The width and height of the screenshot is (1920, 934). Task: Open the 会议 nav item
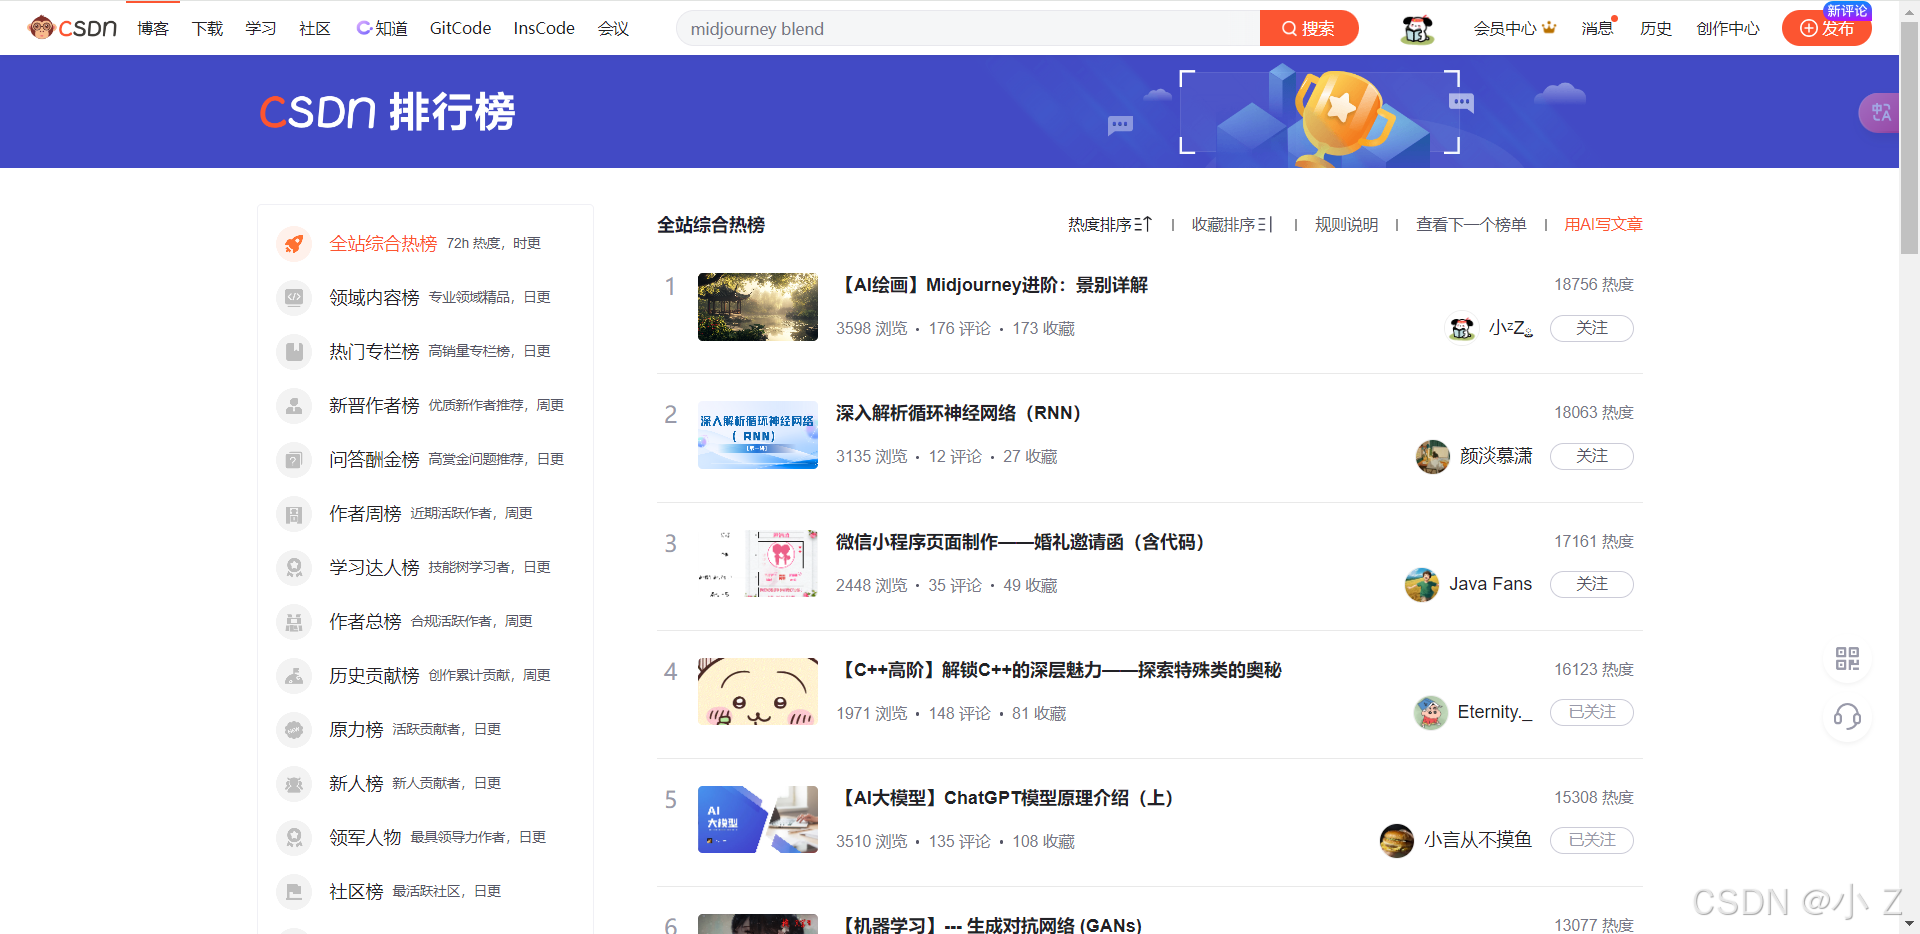tap(613, 29)
